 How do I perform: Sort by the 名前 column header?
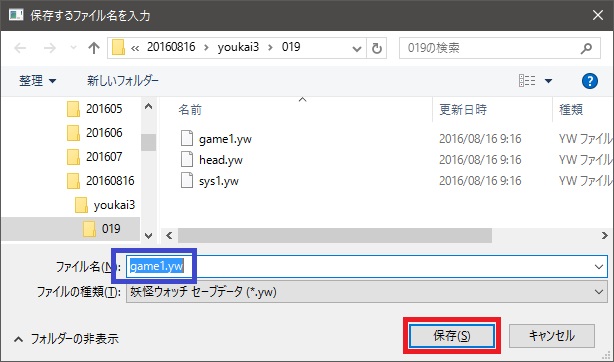190,110
